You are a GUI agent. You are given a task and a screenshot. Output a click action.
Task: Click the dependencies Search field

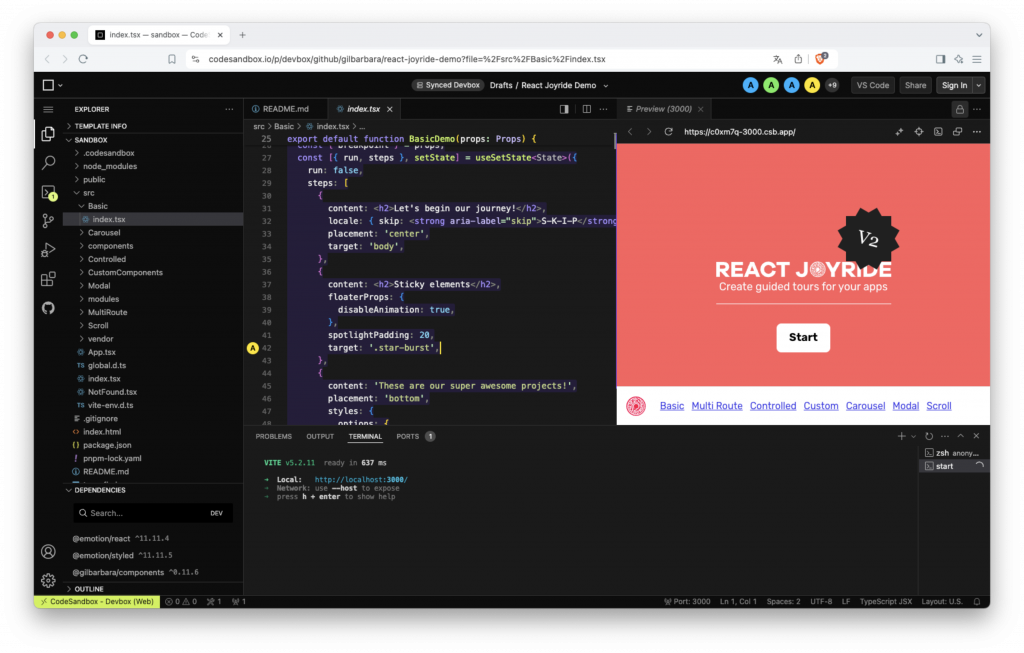tap(153, 513)
